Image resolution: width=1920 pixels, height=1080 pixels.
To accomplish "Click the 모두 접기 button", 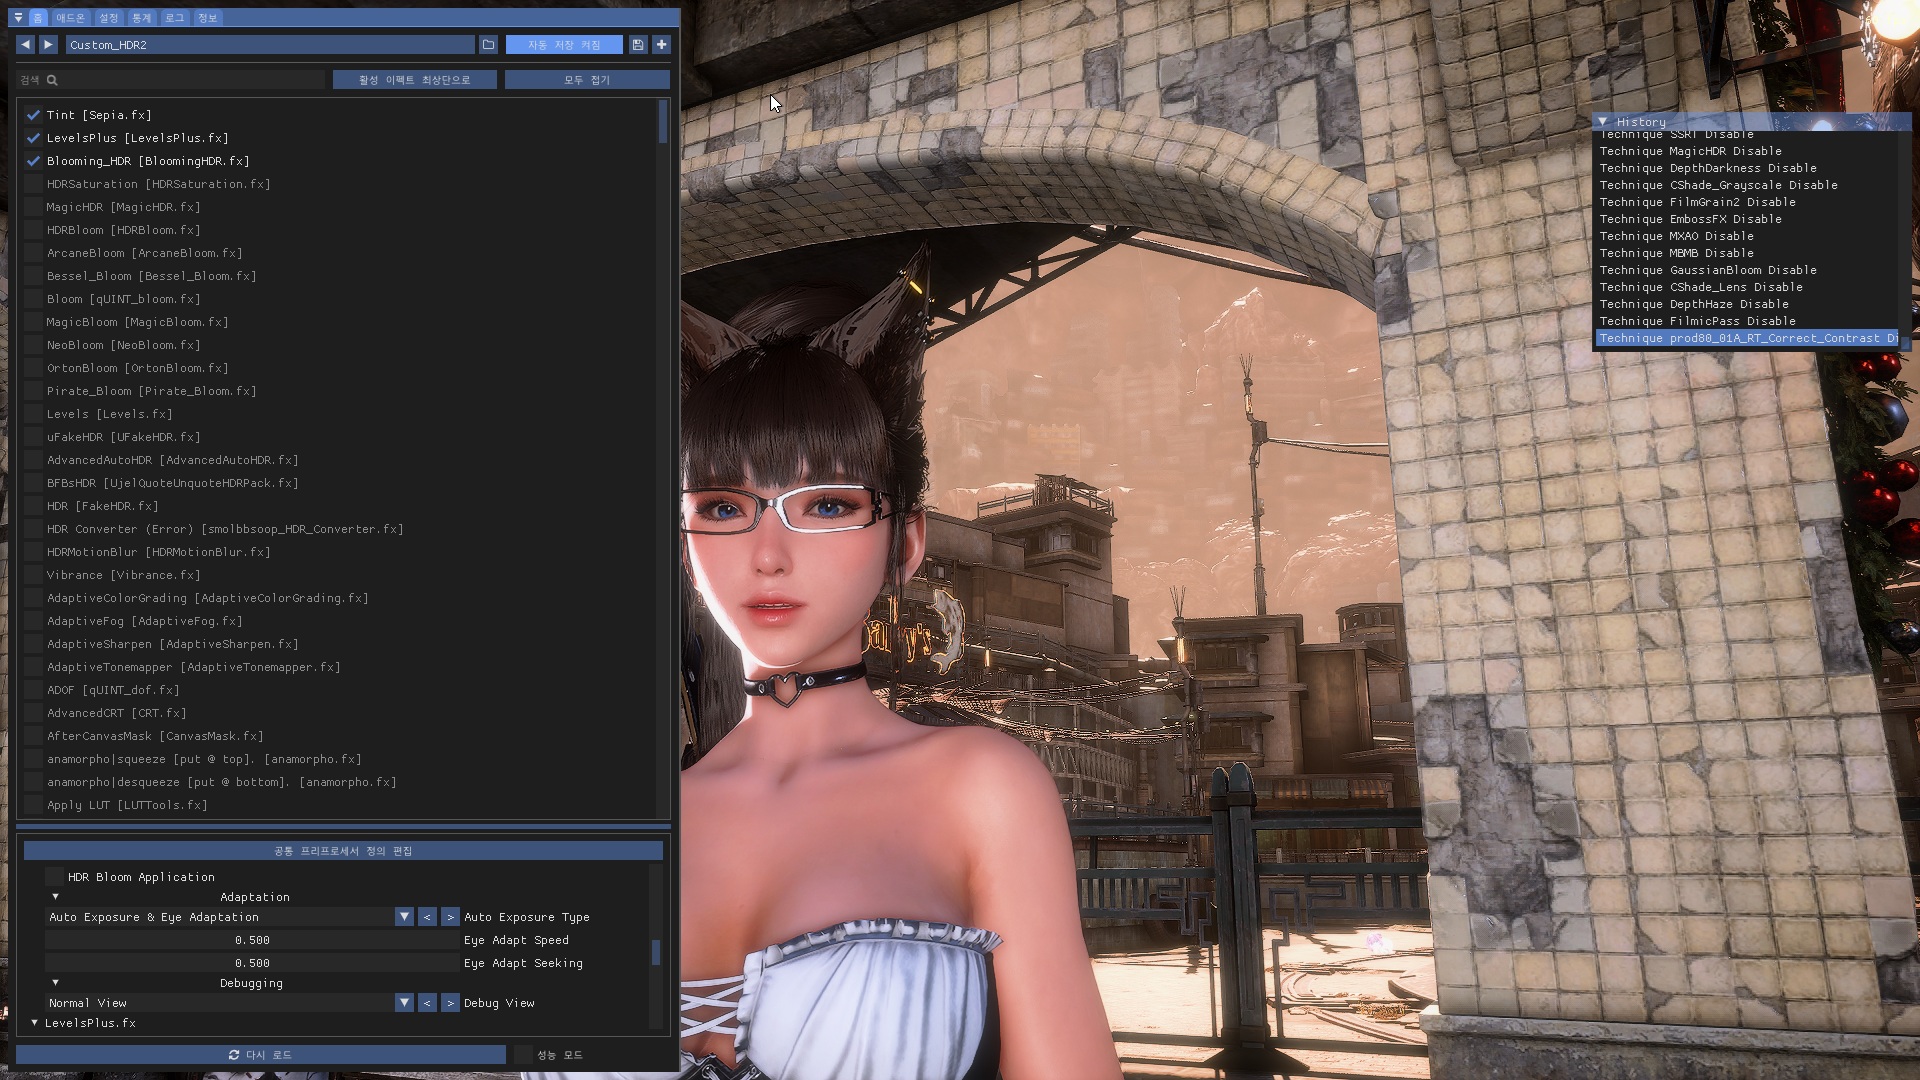I will coord(587,79).
